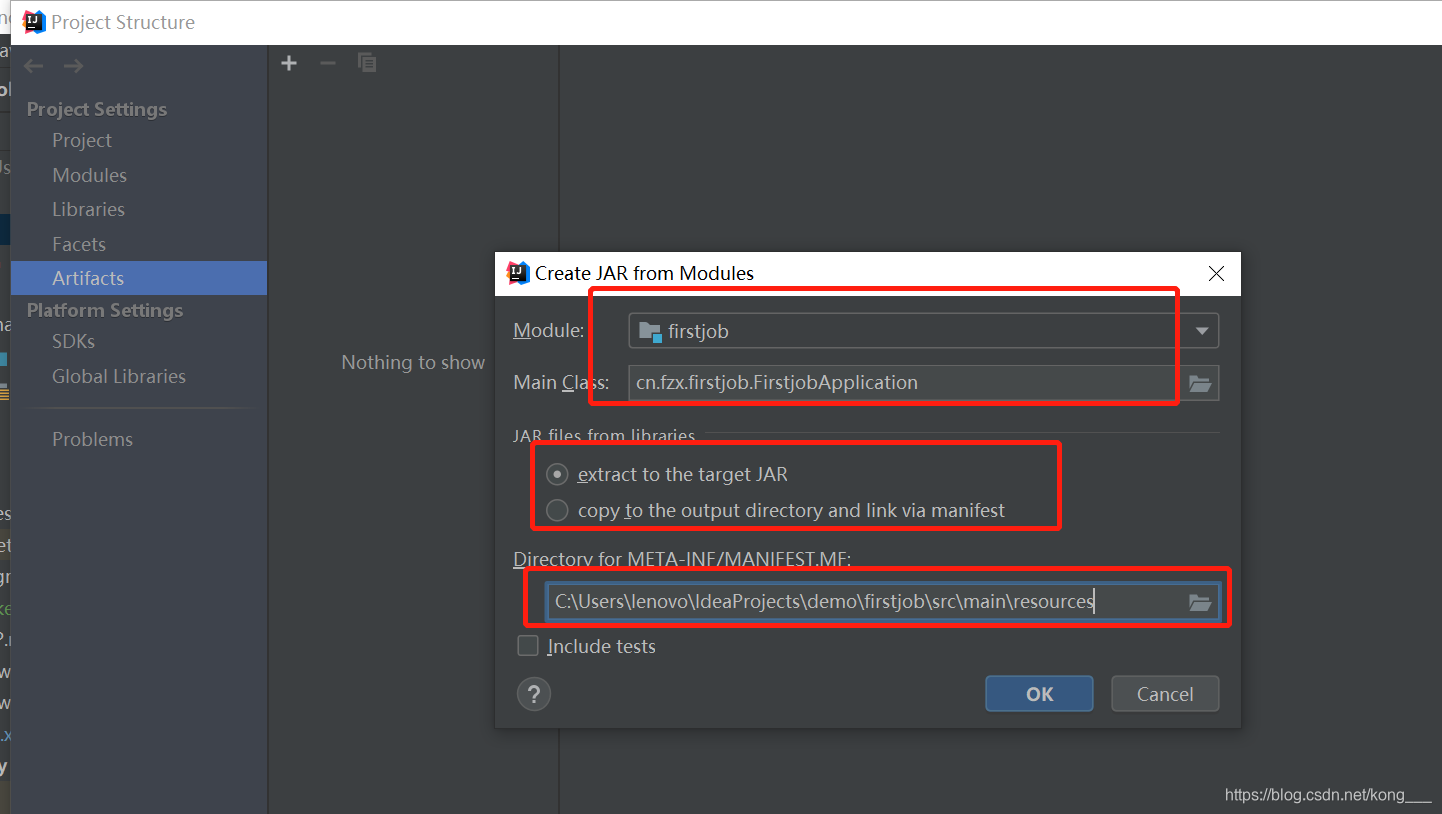Open SDKs under Platform Settings
Viewport: 1442px width, 814px height.
click(73, 341)
